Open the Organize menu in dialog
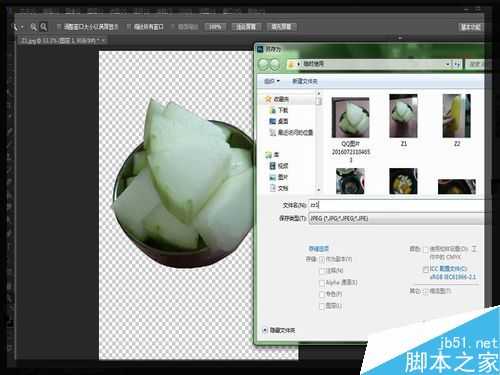 click(x=272, y=81)
